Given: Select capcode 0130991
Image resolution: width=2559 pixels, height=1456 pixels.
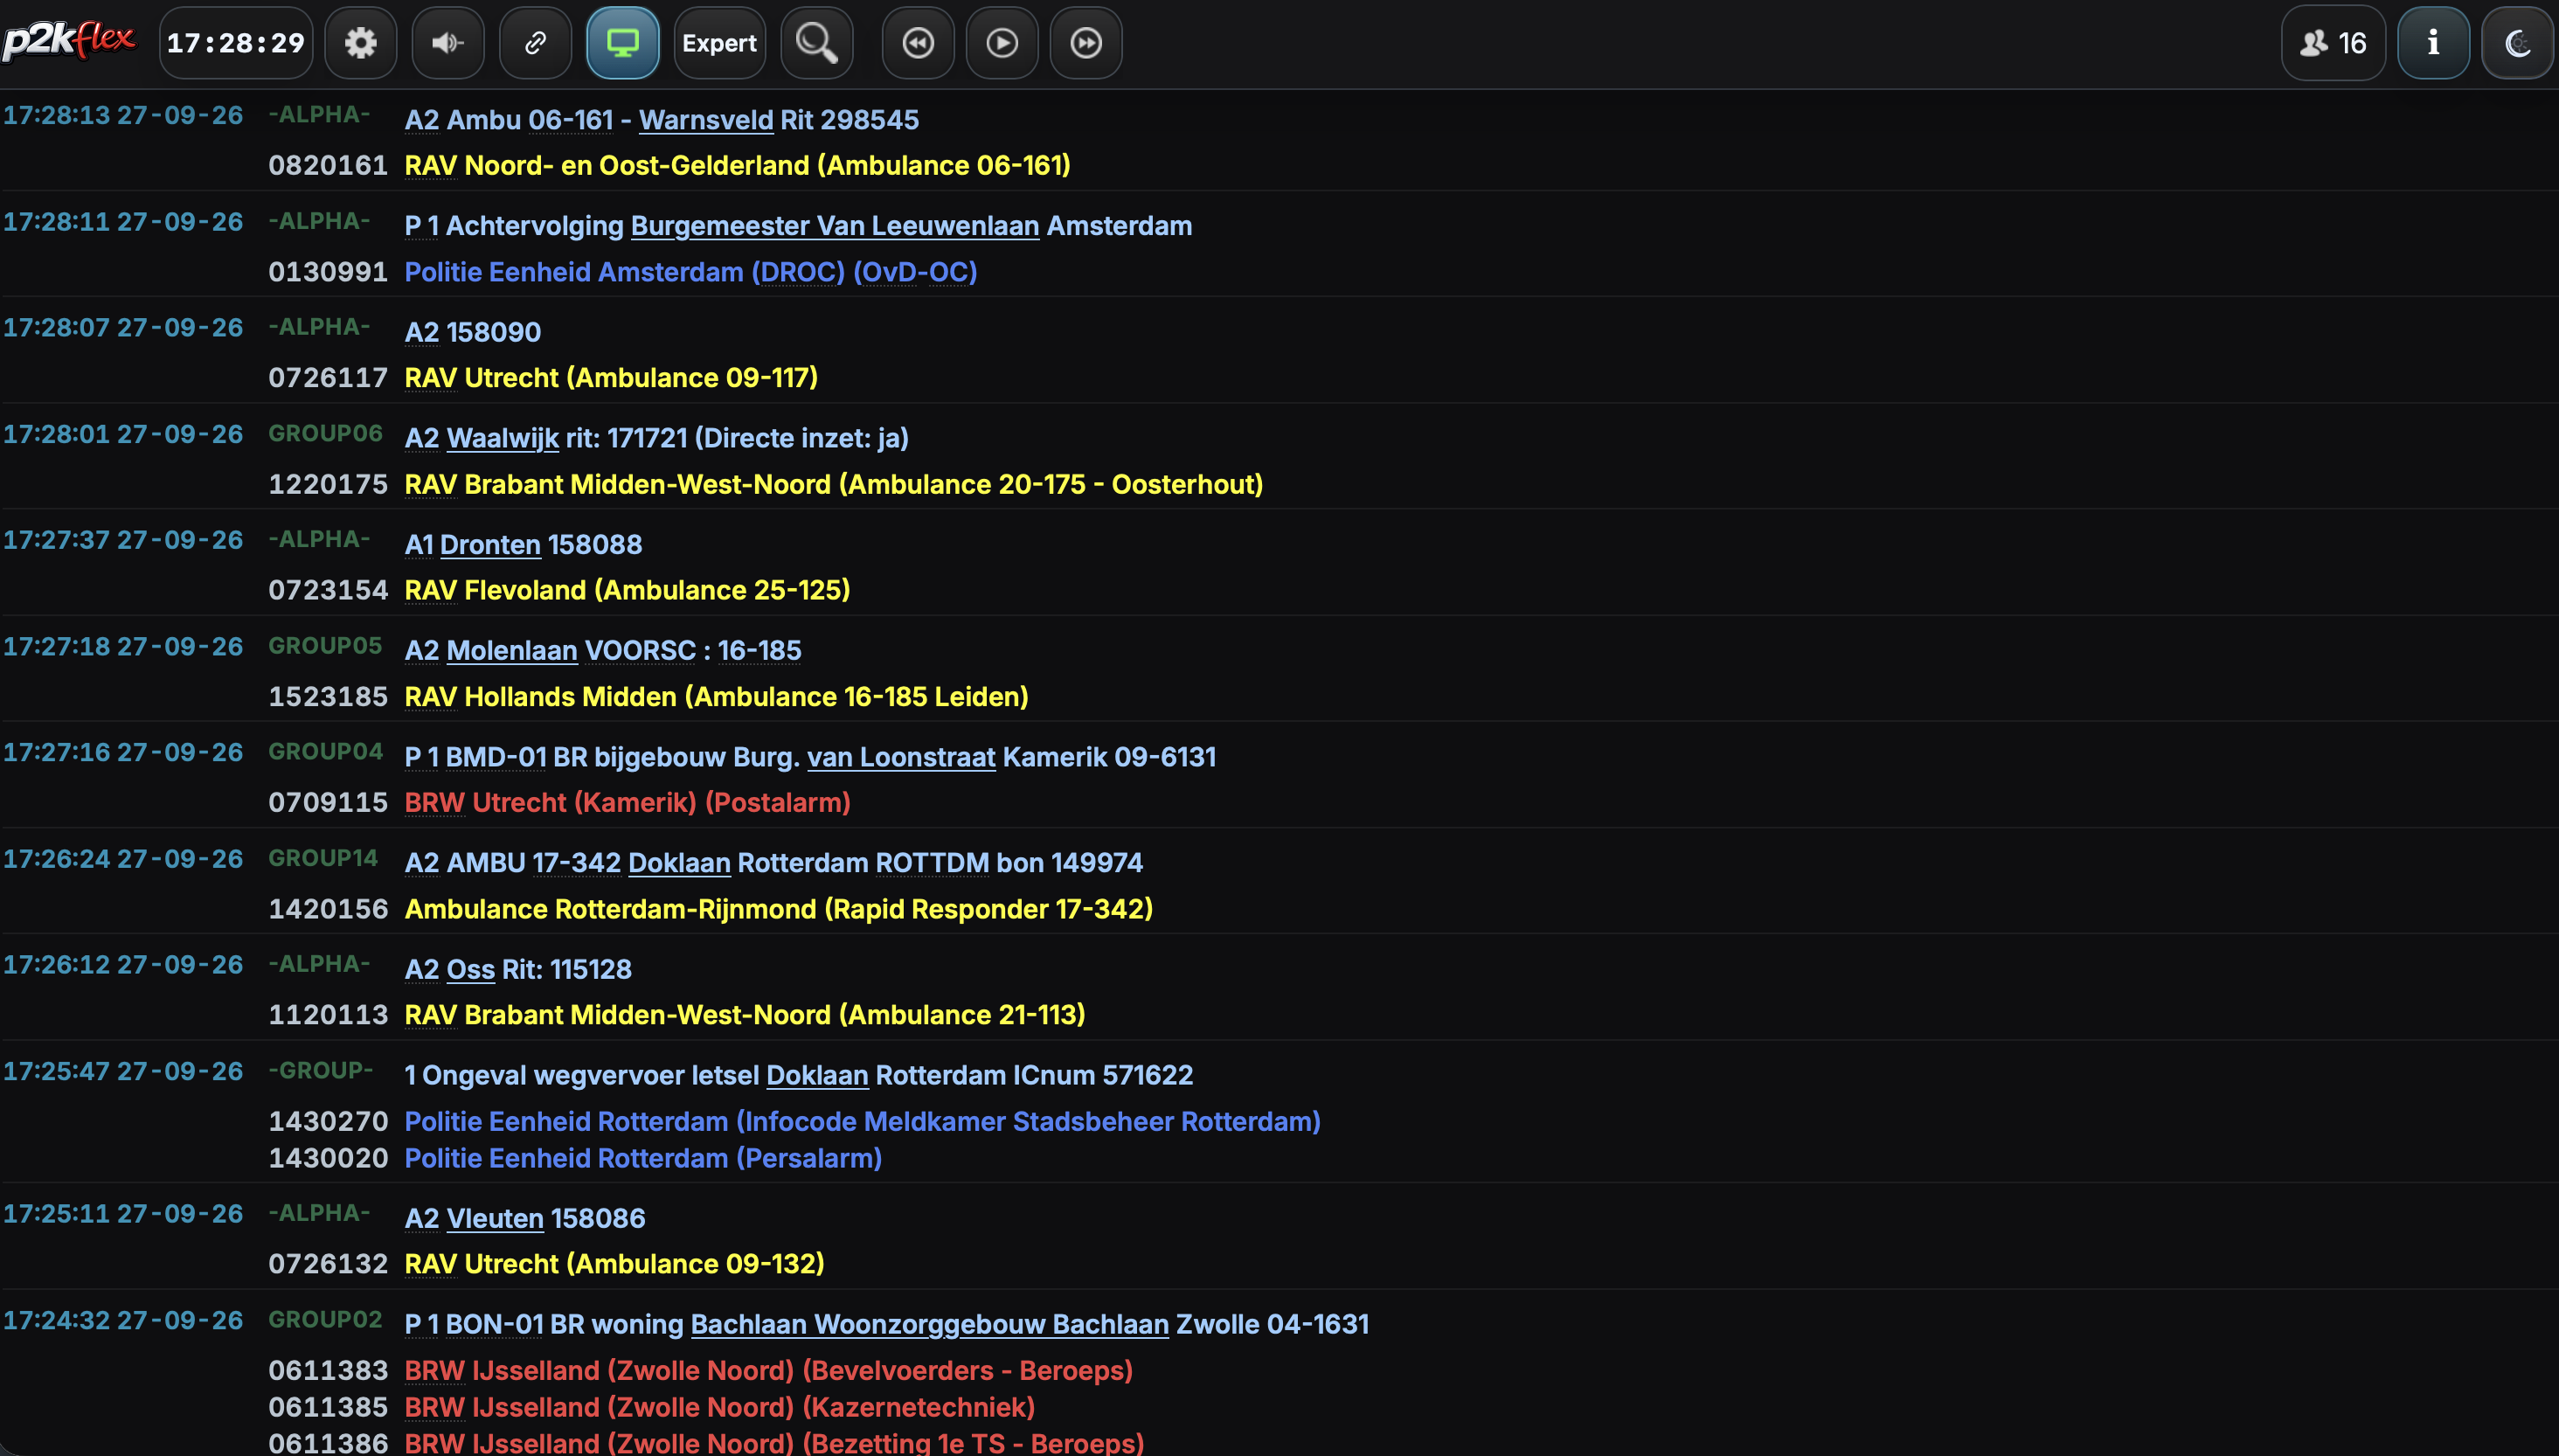Looking at the screenshot, I should [x=328, y=272].
